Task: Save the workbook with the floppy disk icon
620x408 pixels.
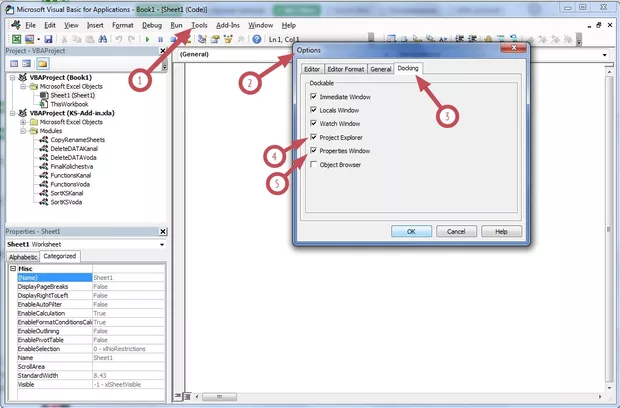Action: coord(48,39)
